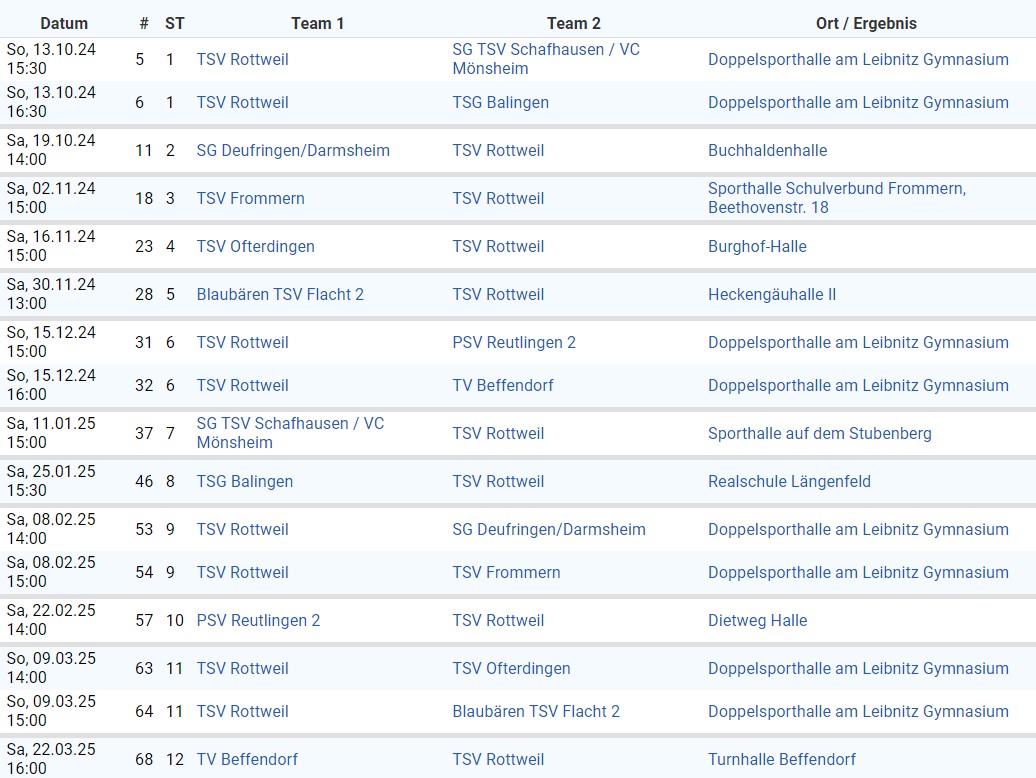The width and height of the screenshot is (1036, 778).
Task: Open TSV Rottweil as Team 1 in match 54
Action: coord(242,573)
